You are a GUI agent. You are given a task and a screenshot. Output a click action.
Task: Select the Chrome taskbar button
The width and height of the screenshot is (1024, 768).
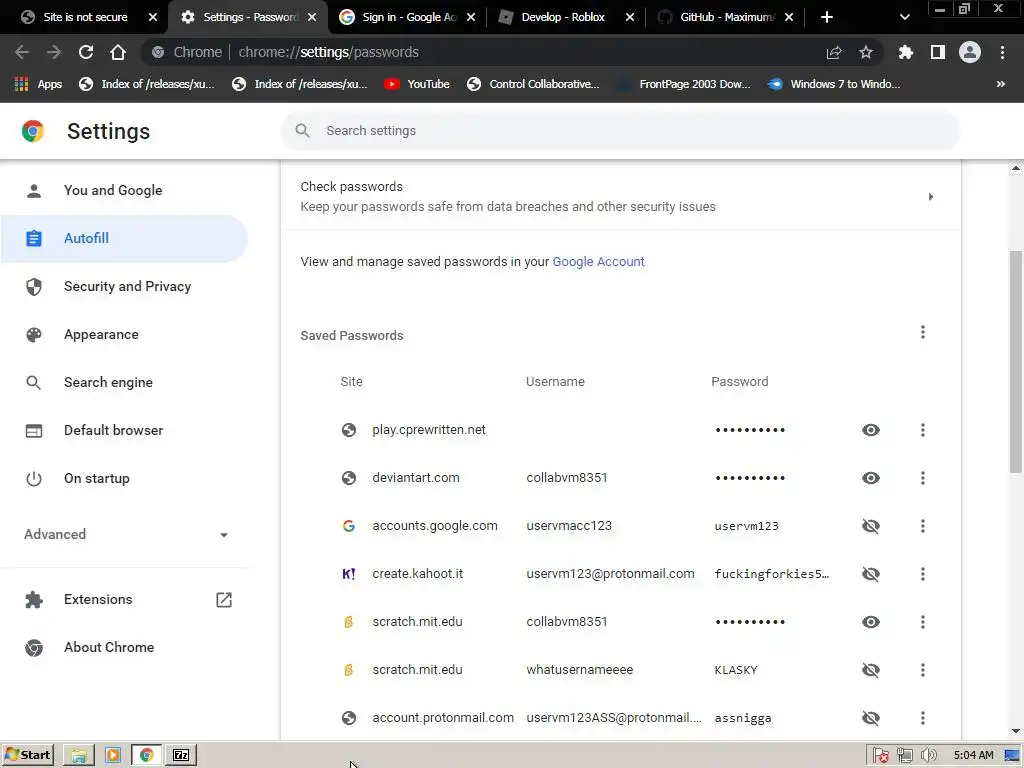147,756
